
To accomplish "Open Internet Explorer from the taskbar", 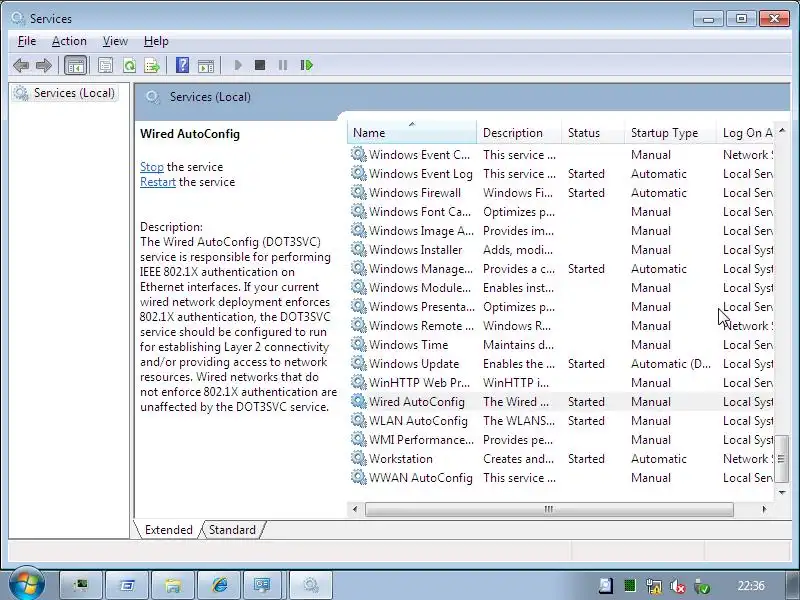I will (220, 585).
